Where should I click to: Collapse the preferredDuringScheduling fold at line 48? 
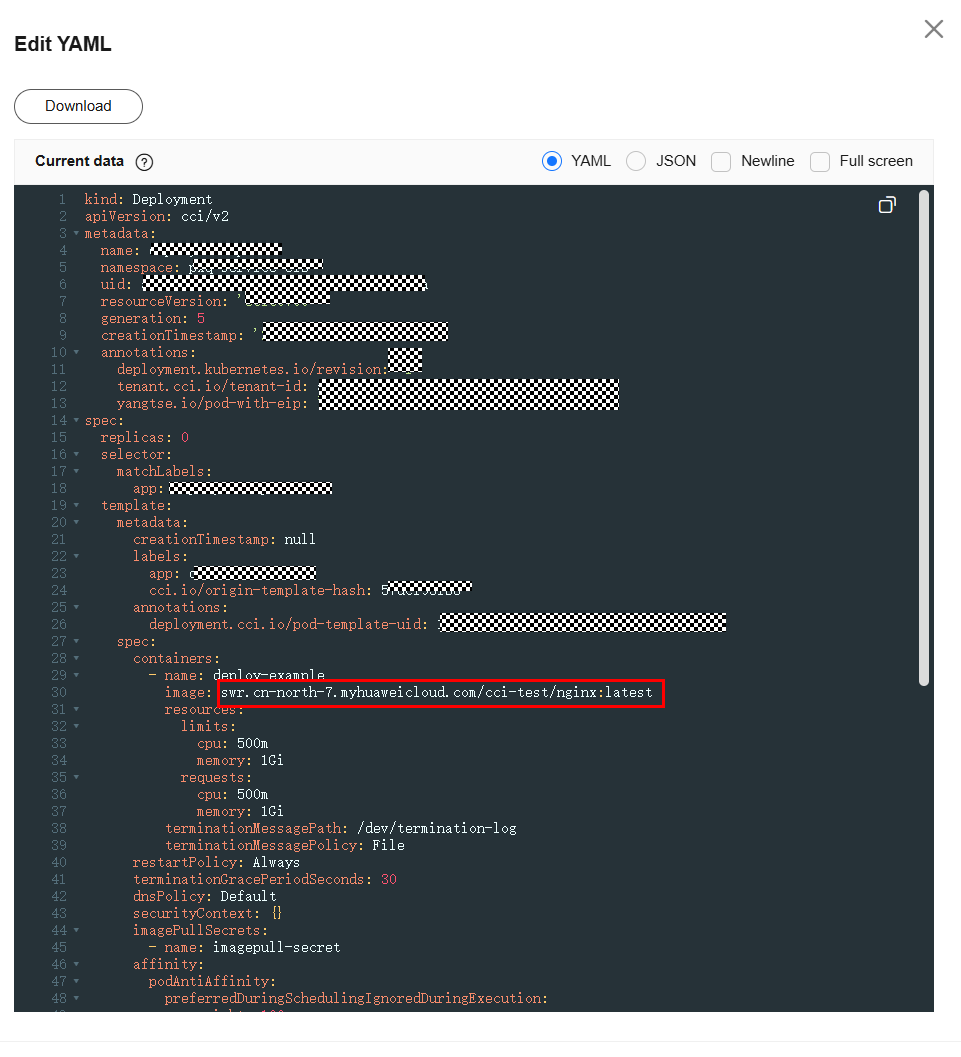tap(76, 998)
